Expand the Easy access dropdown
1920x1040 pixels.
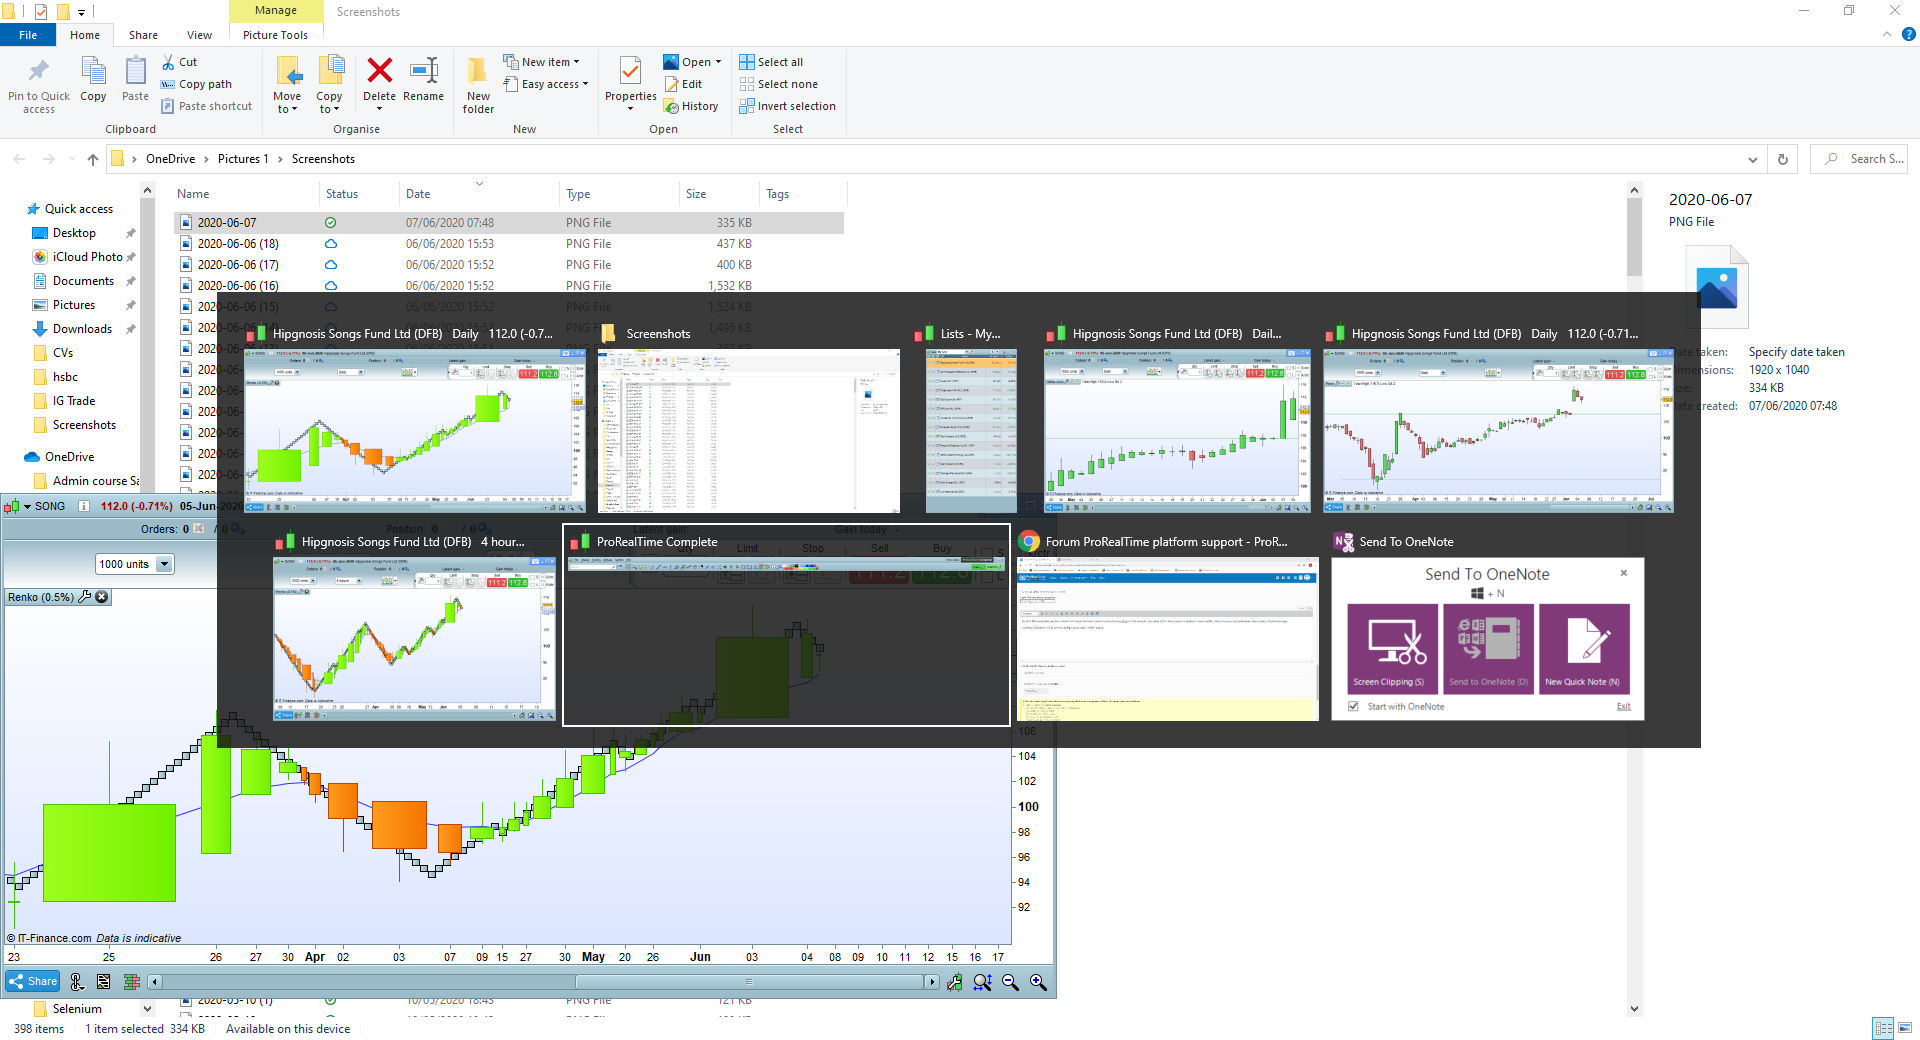point(585,84)
